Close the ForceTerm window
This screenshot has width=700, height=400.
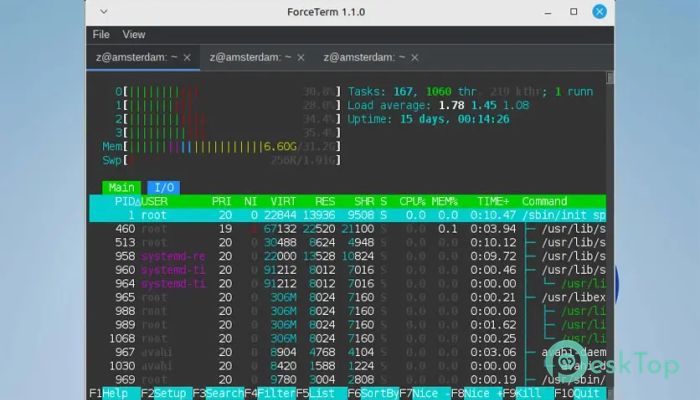coord(599,12)
